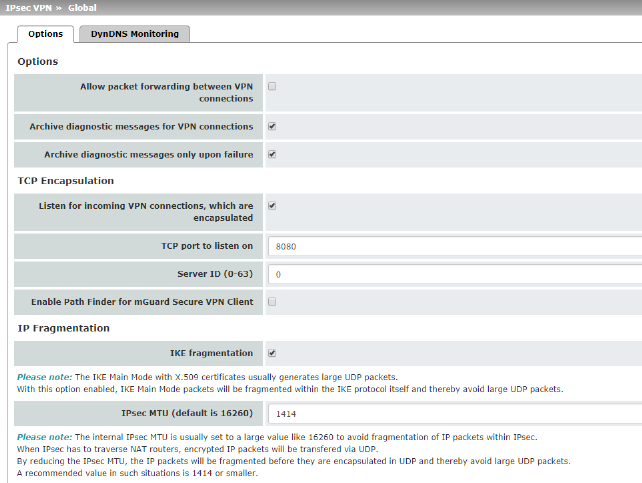Image resolution: width=642 pixels, height=483 pixels.
Task: Click the 'A recommended value in such situations' note line
Action: (x=137, y=473)
